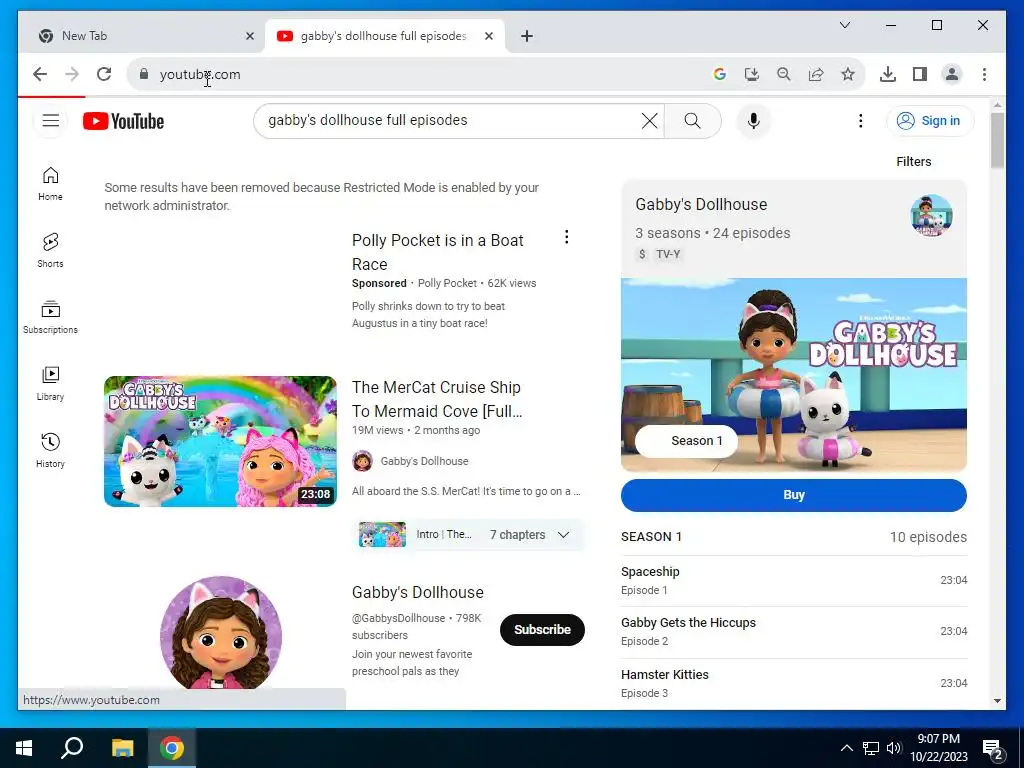This screenshot has height=768, width=1024.
Task: Open Gabby's Dollhouse channel avatar in show panel
Action: pos(931,215)
